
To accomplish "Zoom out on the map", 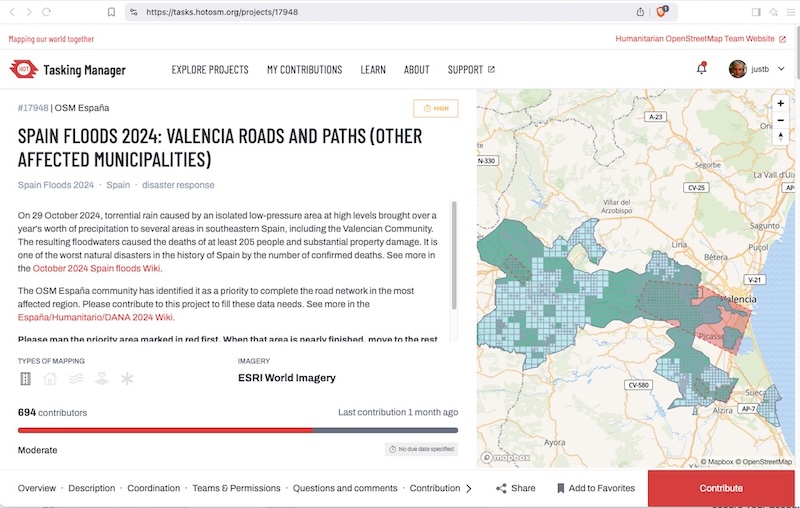I will [x=780, y=120].
